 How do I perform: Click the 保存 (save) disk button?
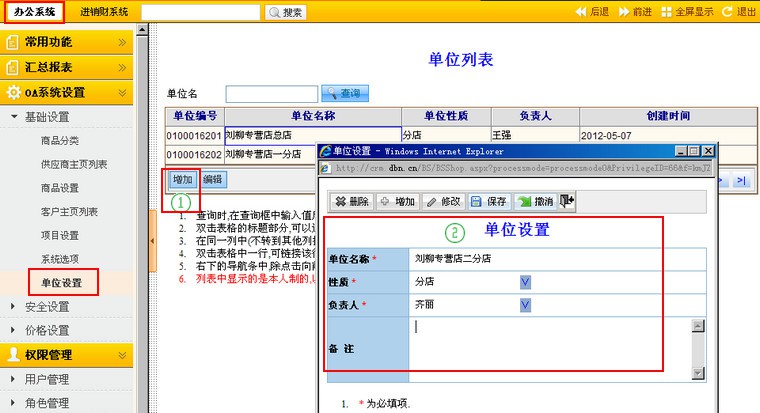click(489, 201)
